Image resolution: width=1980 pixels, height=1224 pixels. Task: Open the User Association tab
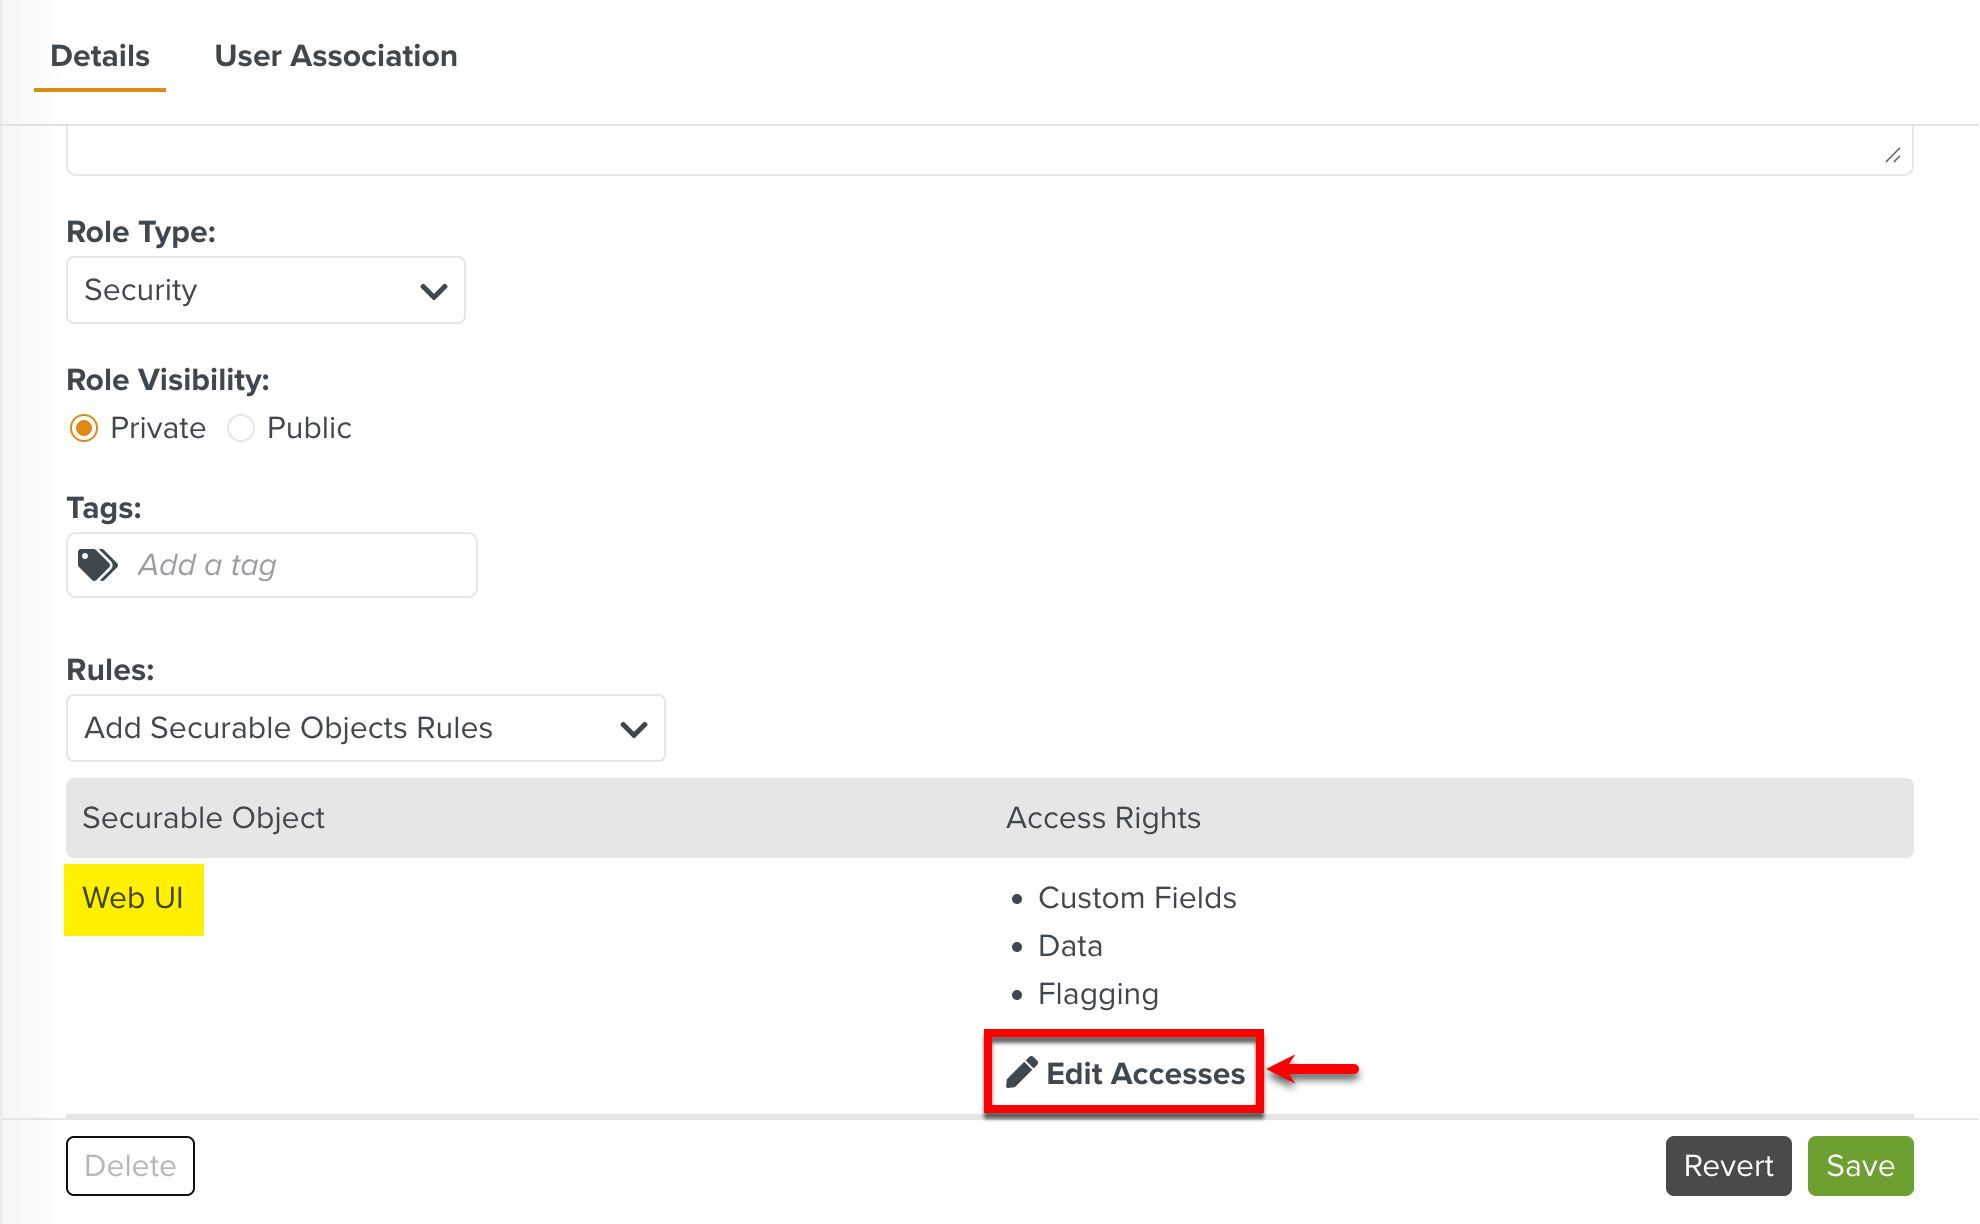336,56
